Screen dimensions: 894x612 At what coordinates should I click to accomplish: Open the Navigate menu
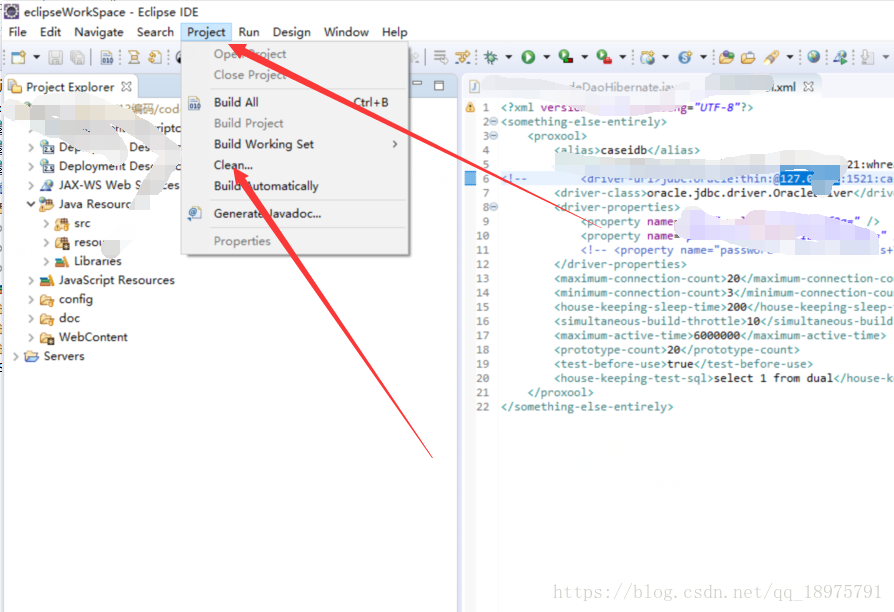point(99,32)
